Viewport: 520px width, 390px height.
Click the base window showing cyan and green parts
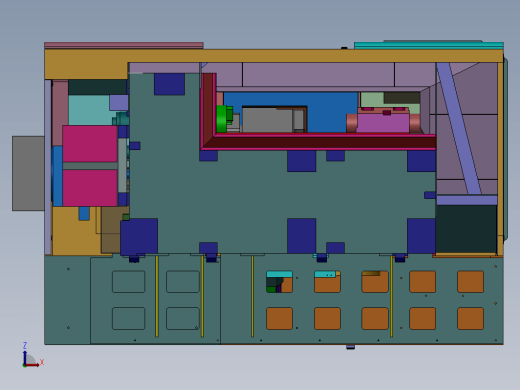tap(279, 282)
